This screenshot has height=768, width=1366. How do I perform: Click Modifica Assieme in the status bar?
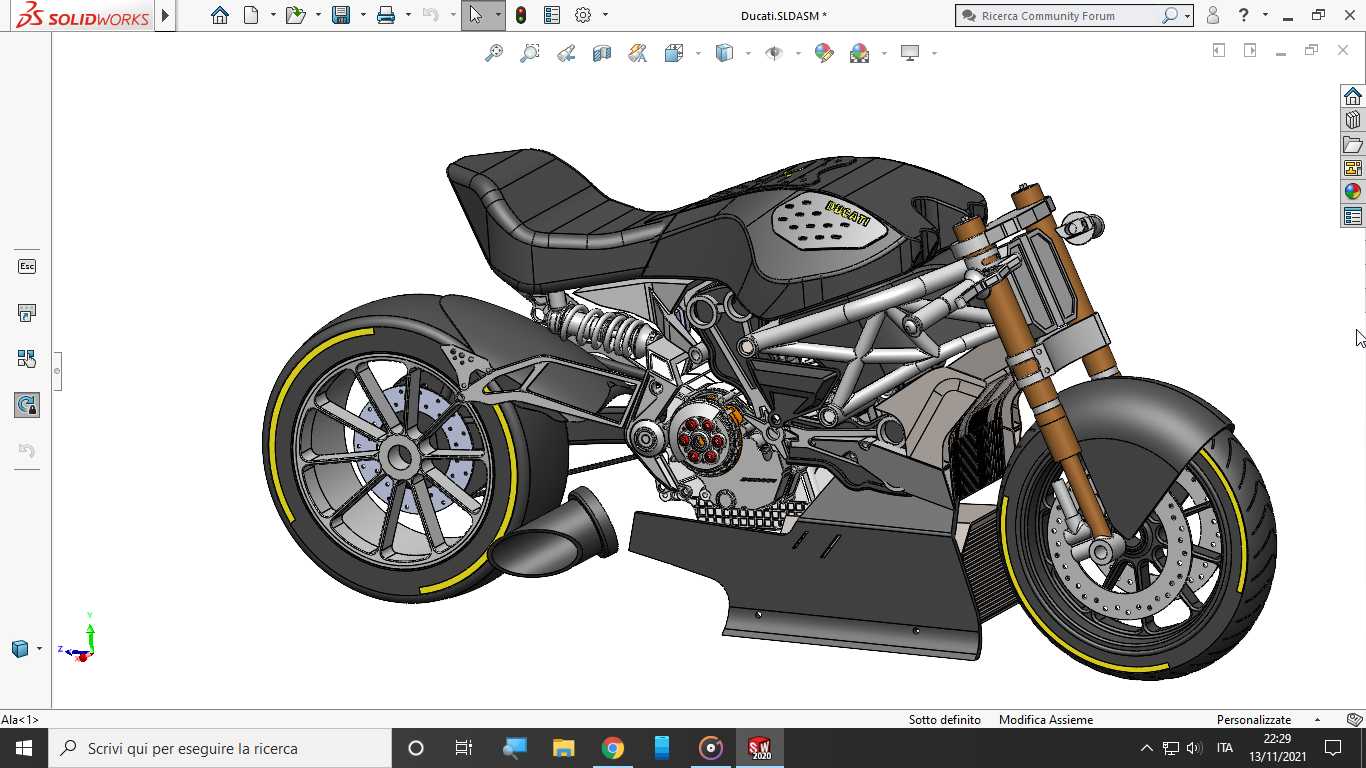click(x=1046, y=719)
